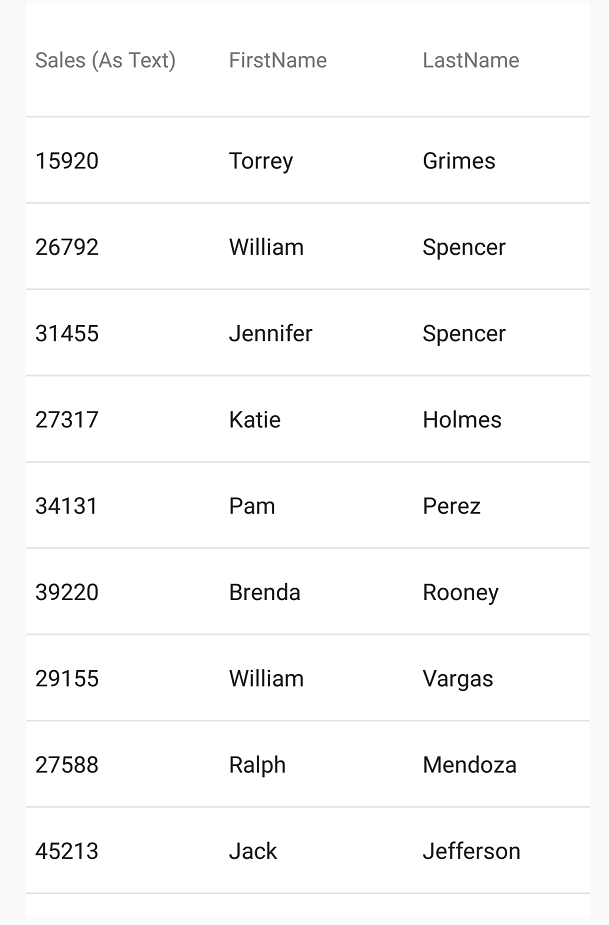This screenshot has height=925, width=609.
Task: Sort by the Sales (As Text) column header
Action: coord(106,60)
